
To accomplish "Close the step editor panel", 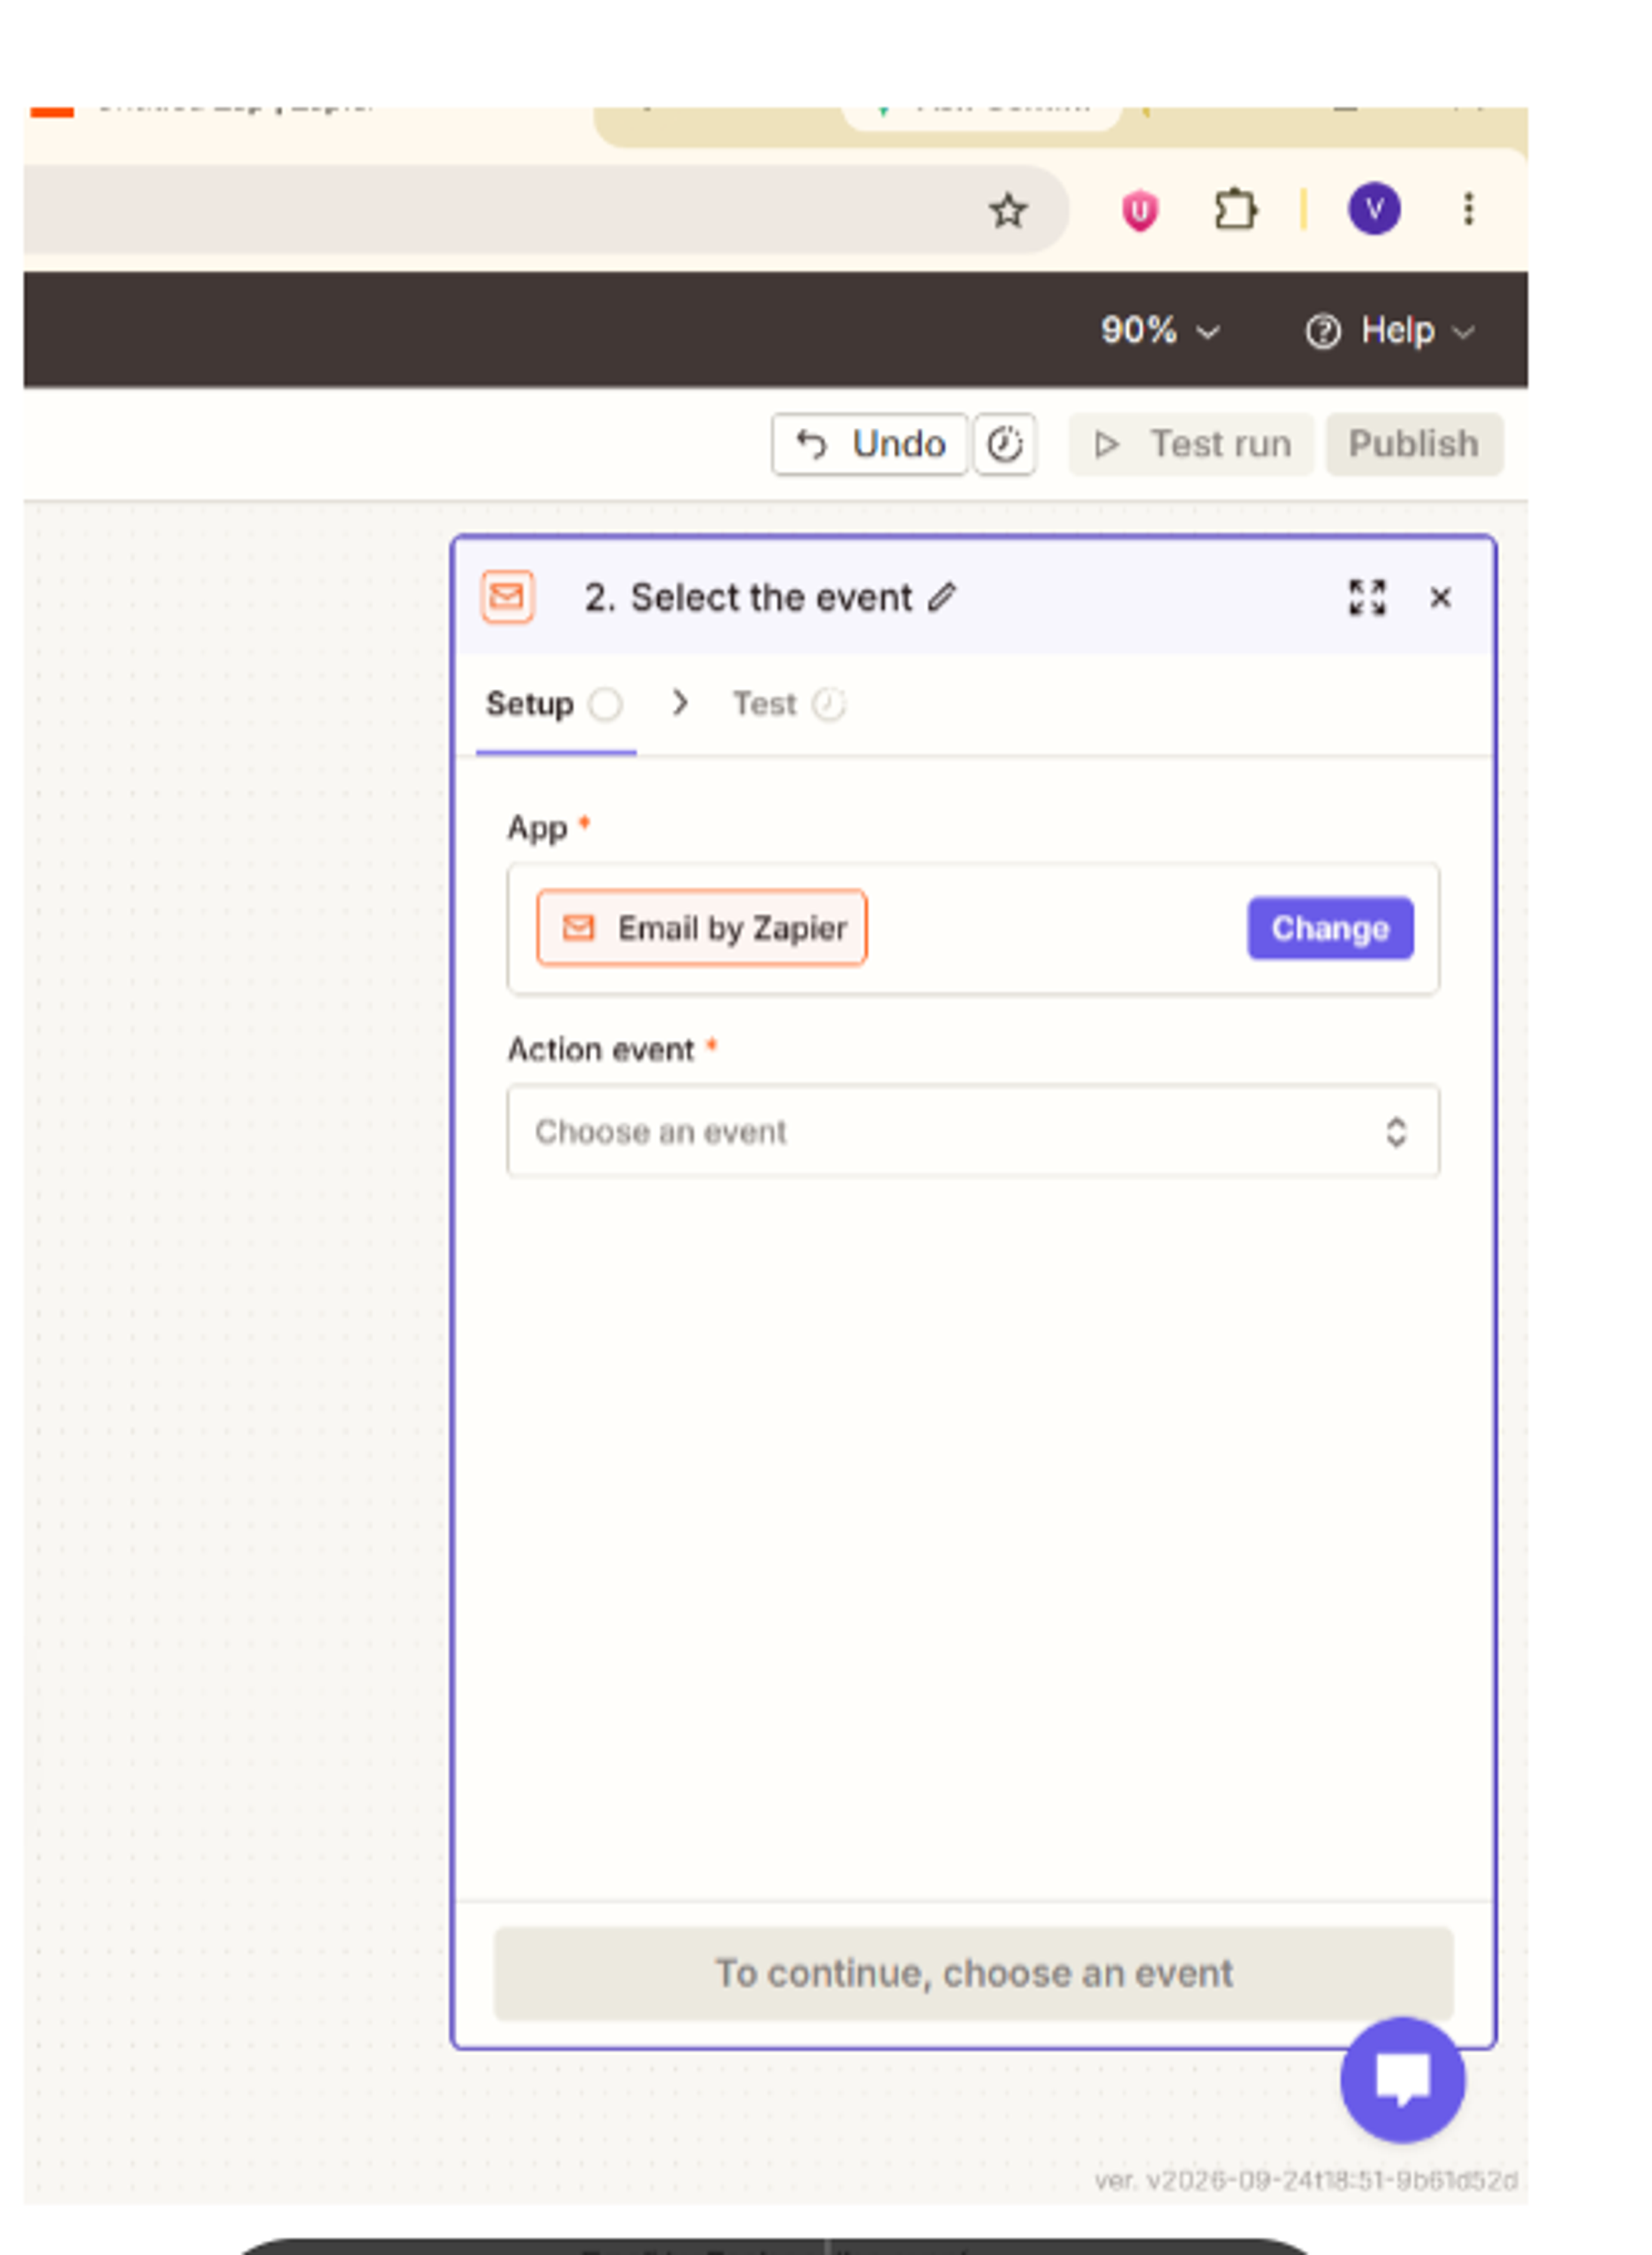I will pyautogui.click(x=1440, y=598).
